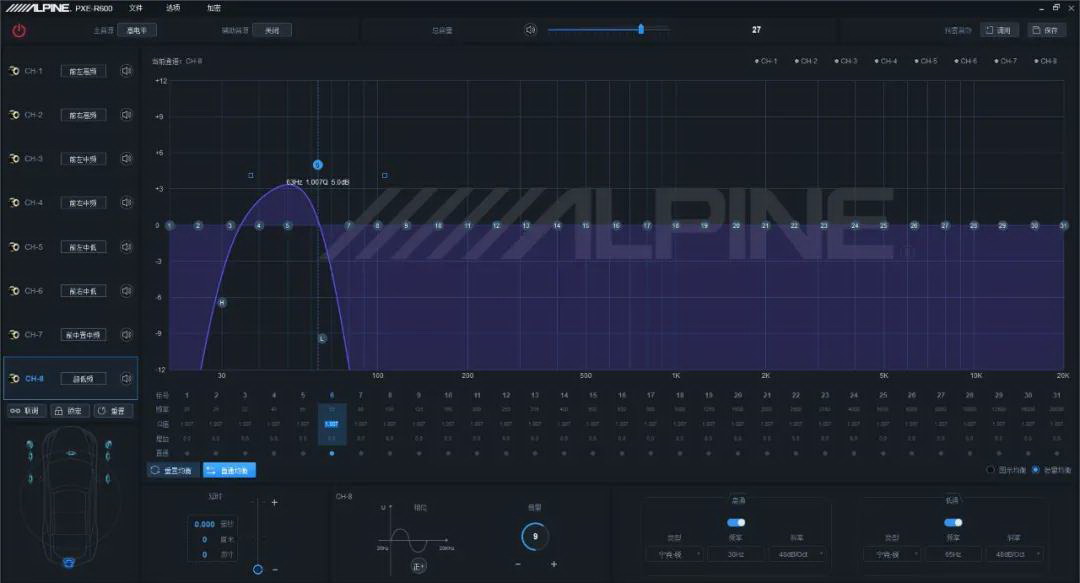Mute channel CH-3 with its speaker icon
Screen dimensions: 1080x583
click(x=126, y=158)
